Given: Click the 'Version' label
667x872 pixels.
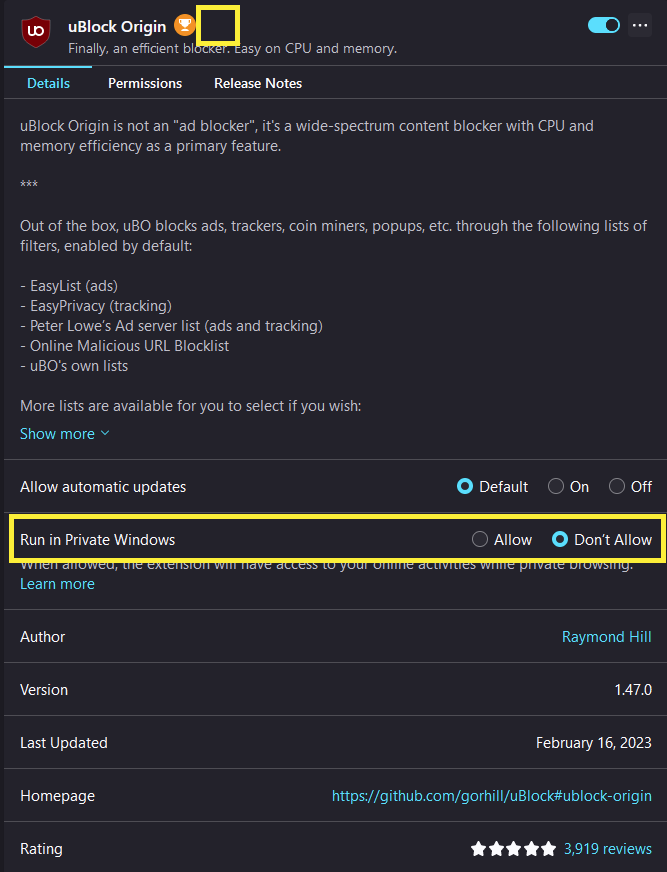Looking at the screenshot, I should click(44, 690).
